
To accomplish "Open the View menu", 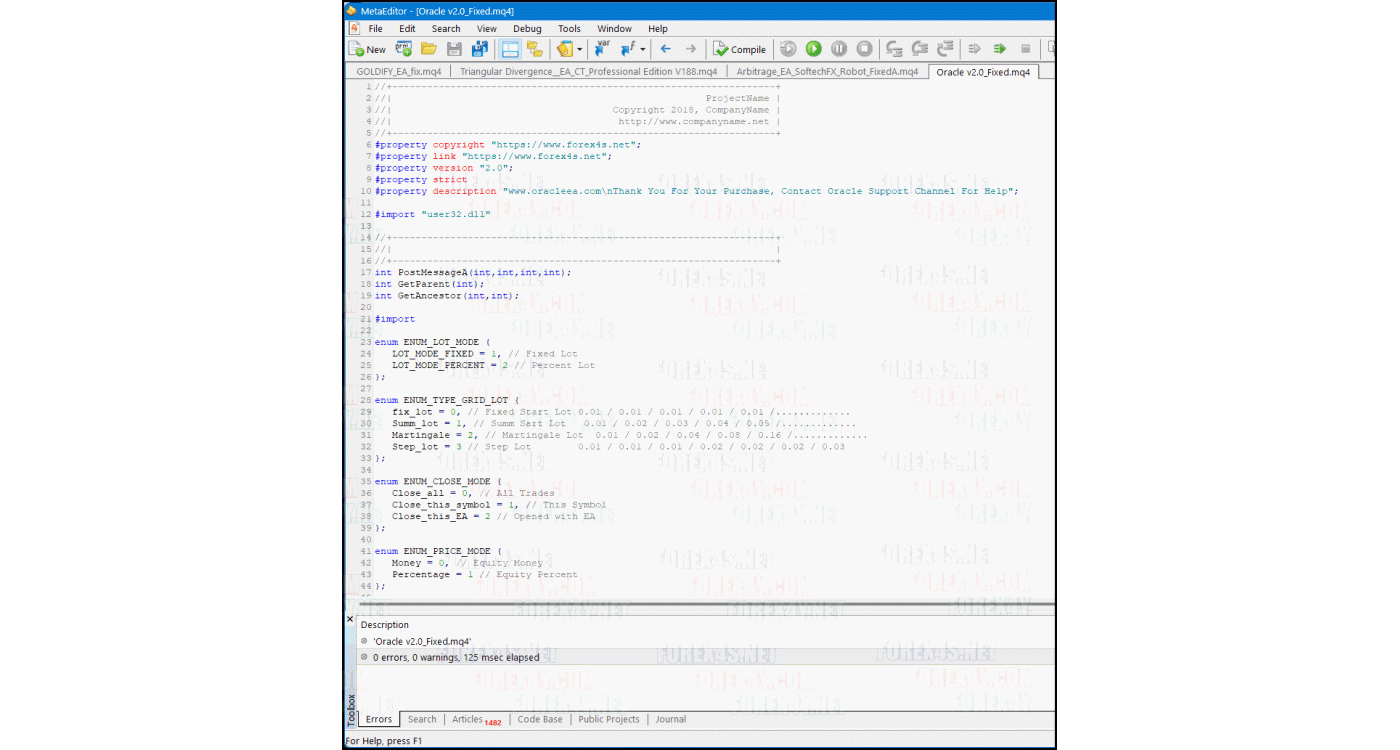I will [x=486, y=29].
